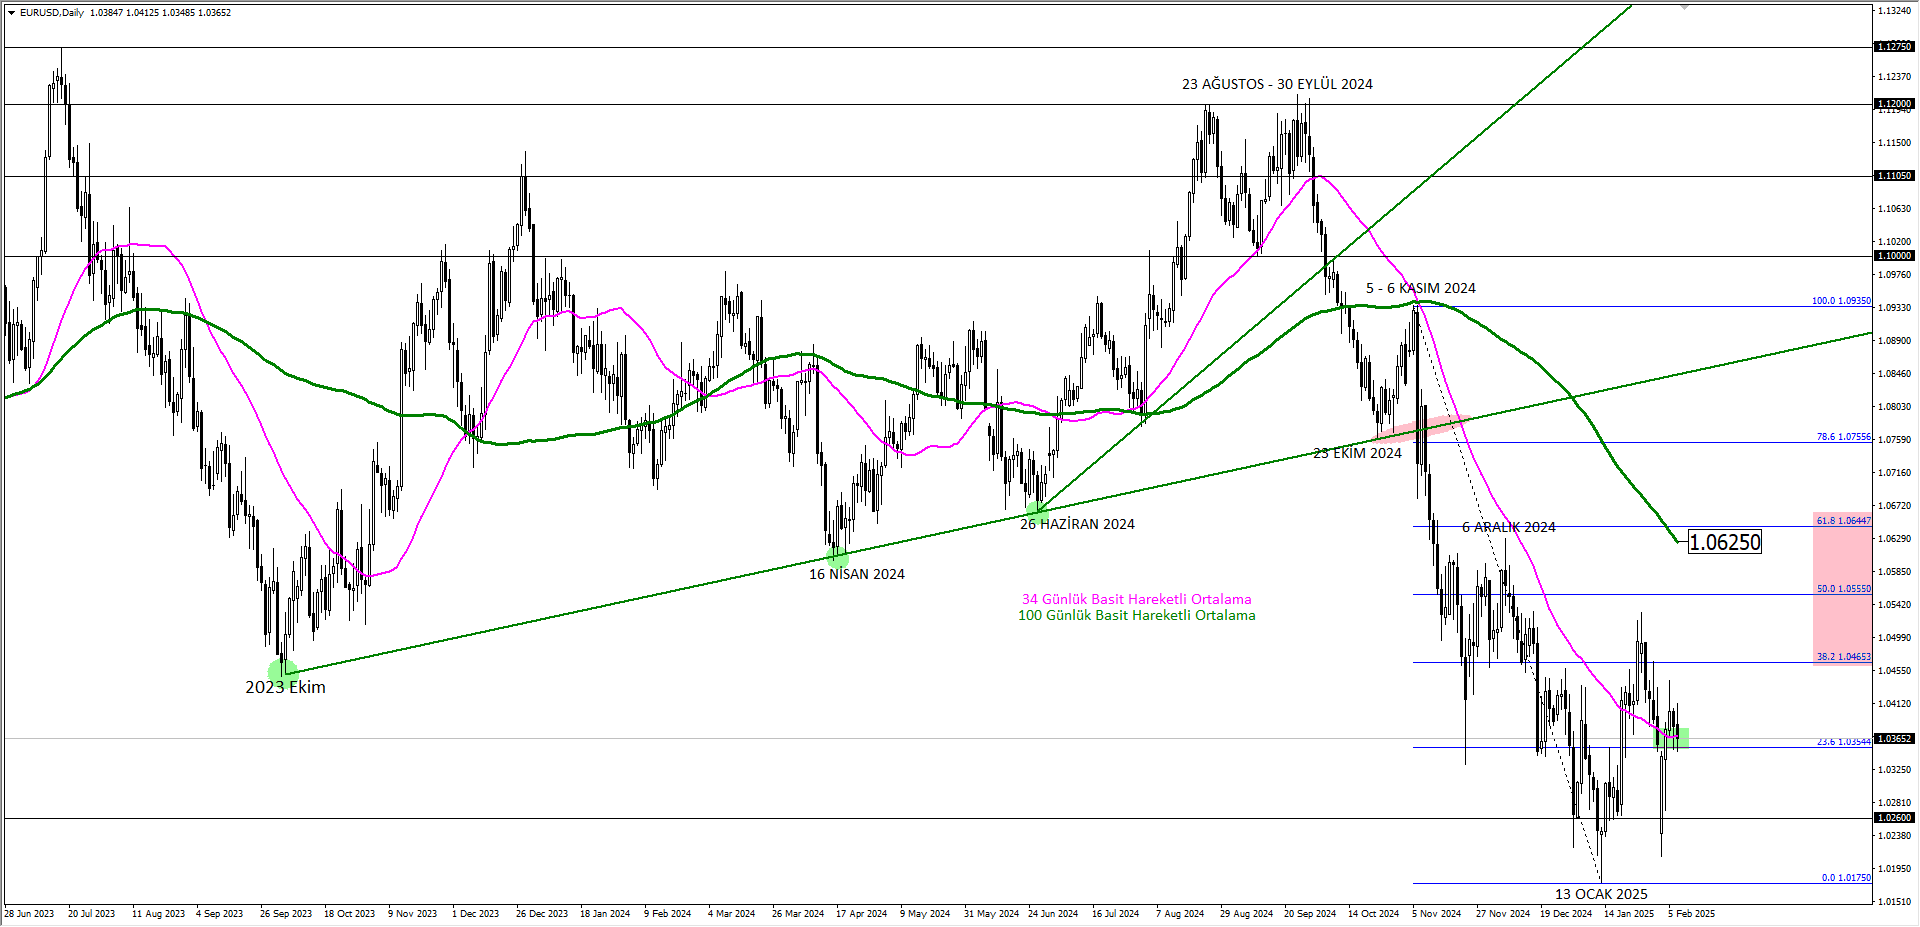This screenshot has width=1920, height=927.
Task: Click the Fibonacci '0.0 1.01750' level label
Action: pyautogui.click(x=1846, y=877)
